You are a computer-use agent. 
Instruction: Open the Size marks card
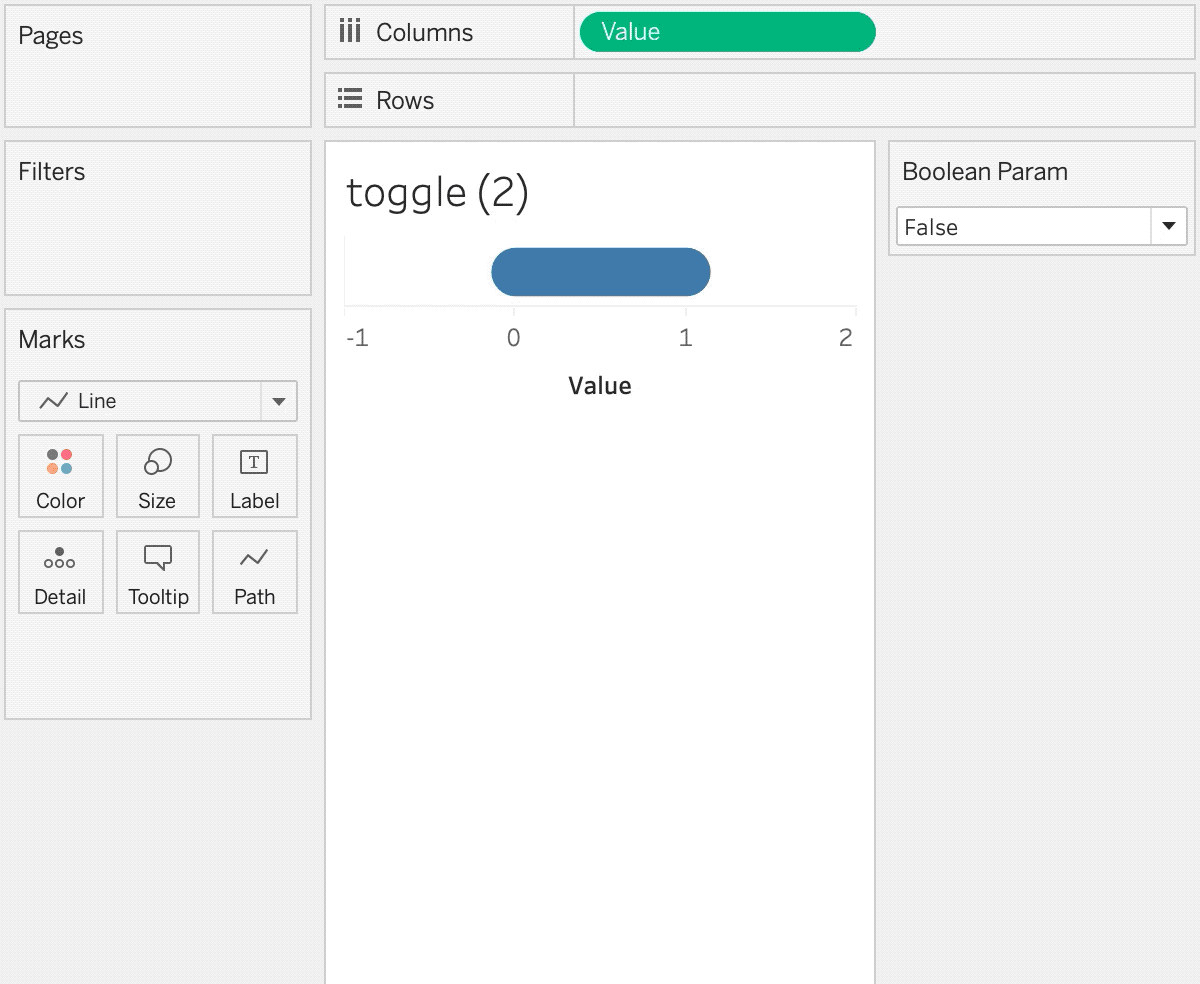pos(158,476)
